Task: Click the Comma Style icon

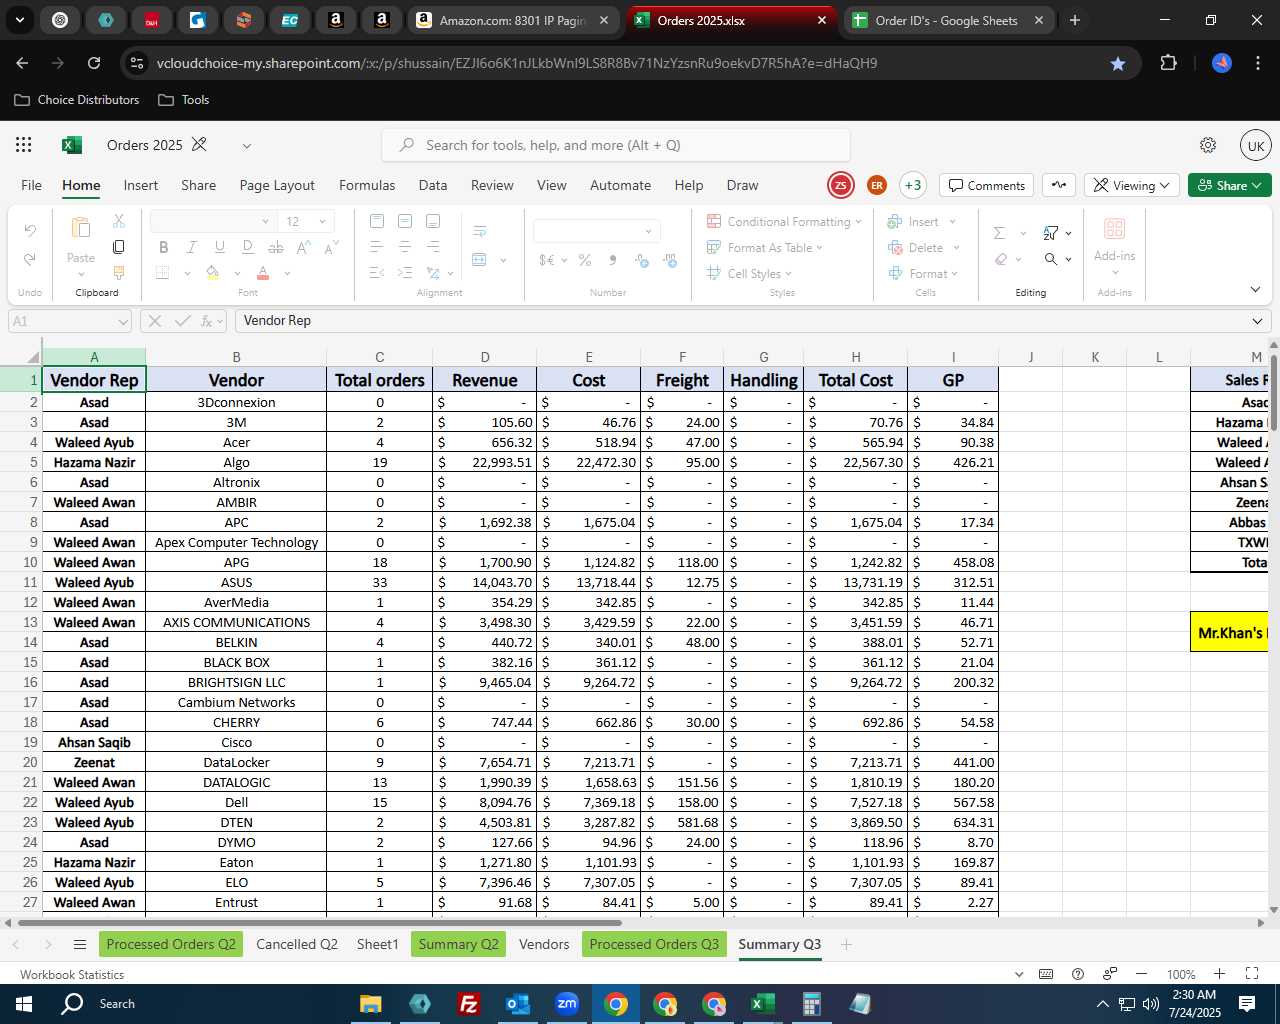Action: 613,260
